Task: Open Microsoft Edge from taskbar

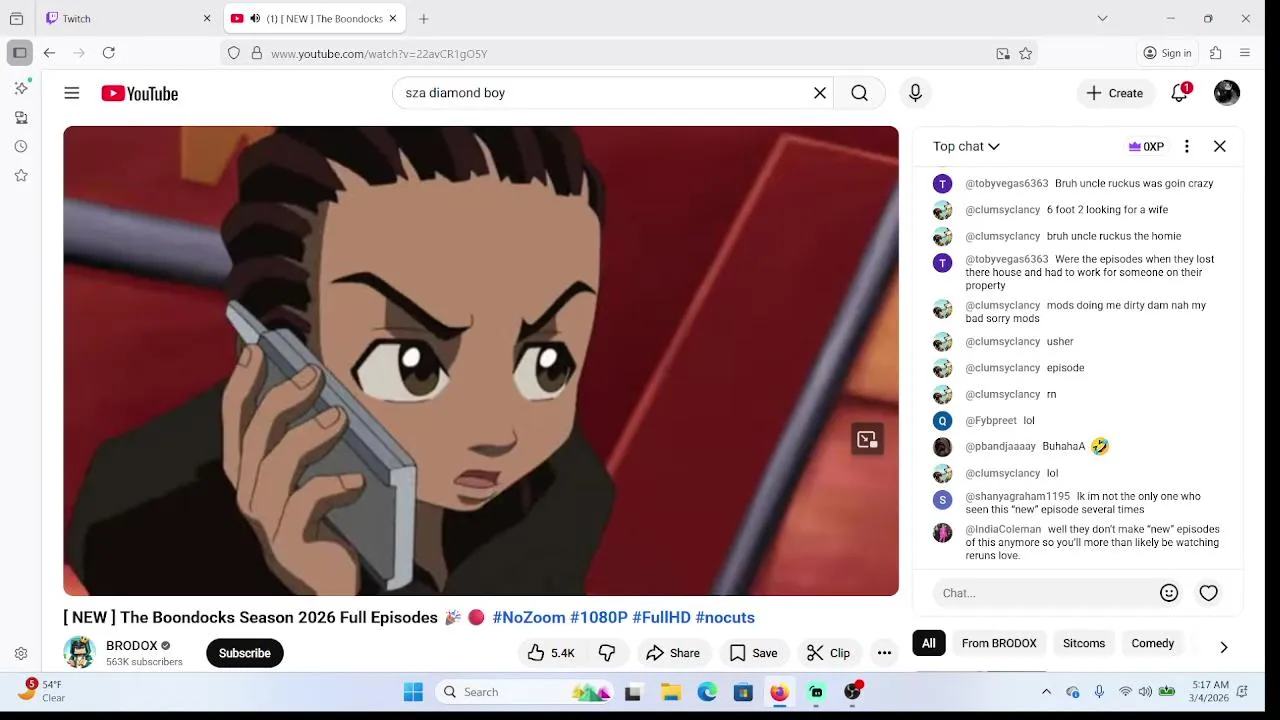Action: pos(707,692)
